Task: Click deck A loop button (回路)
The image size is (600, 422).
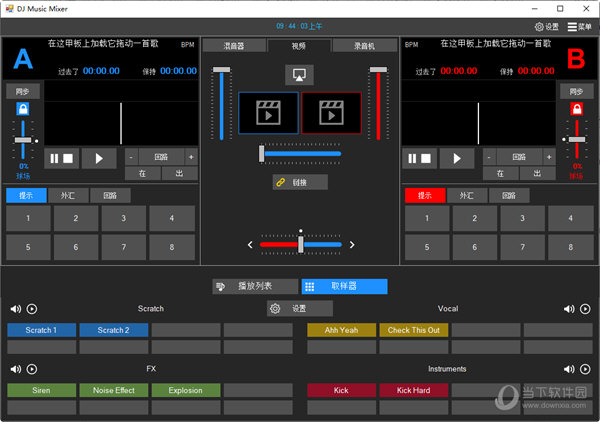Action: pos(161,157)
